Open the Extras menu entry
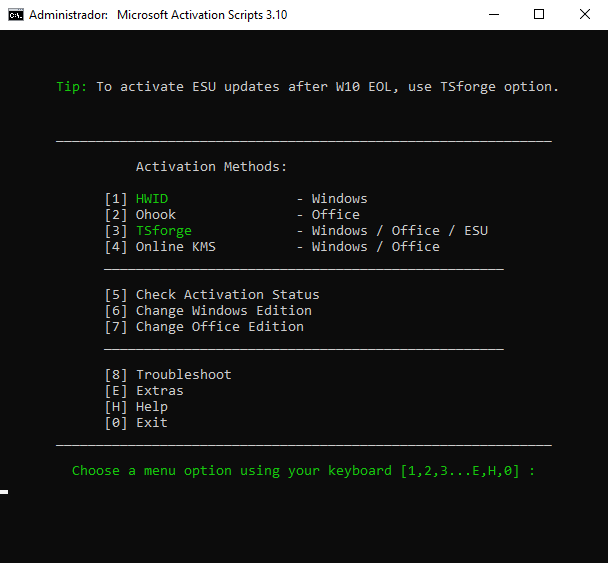The width and height of the screenshot is (608, 563). [x=144, y=390]
